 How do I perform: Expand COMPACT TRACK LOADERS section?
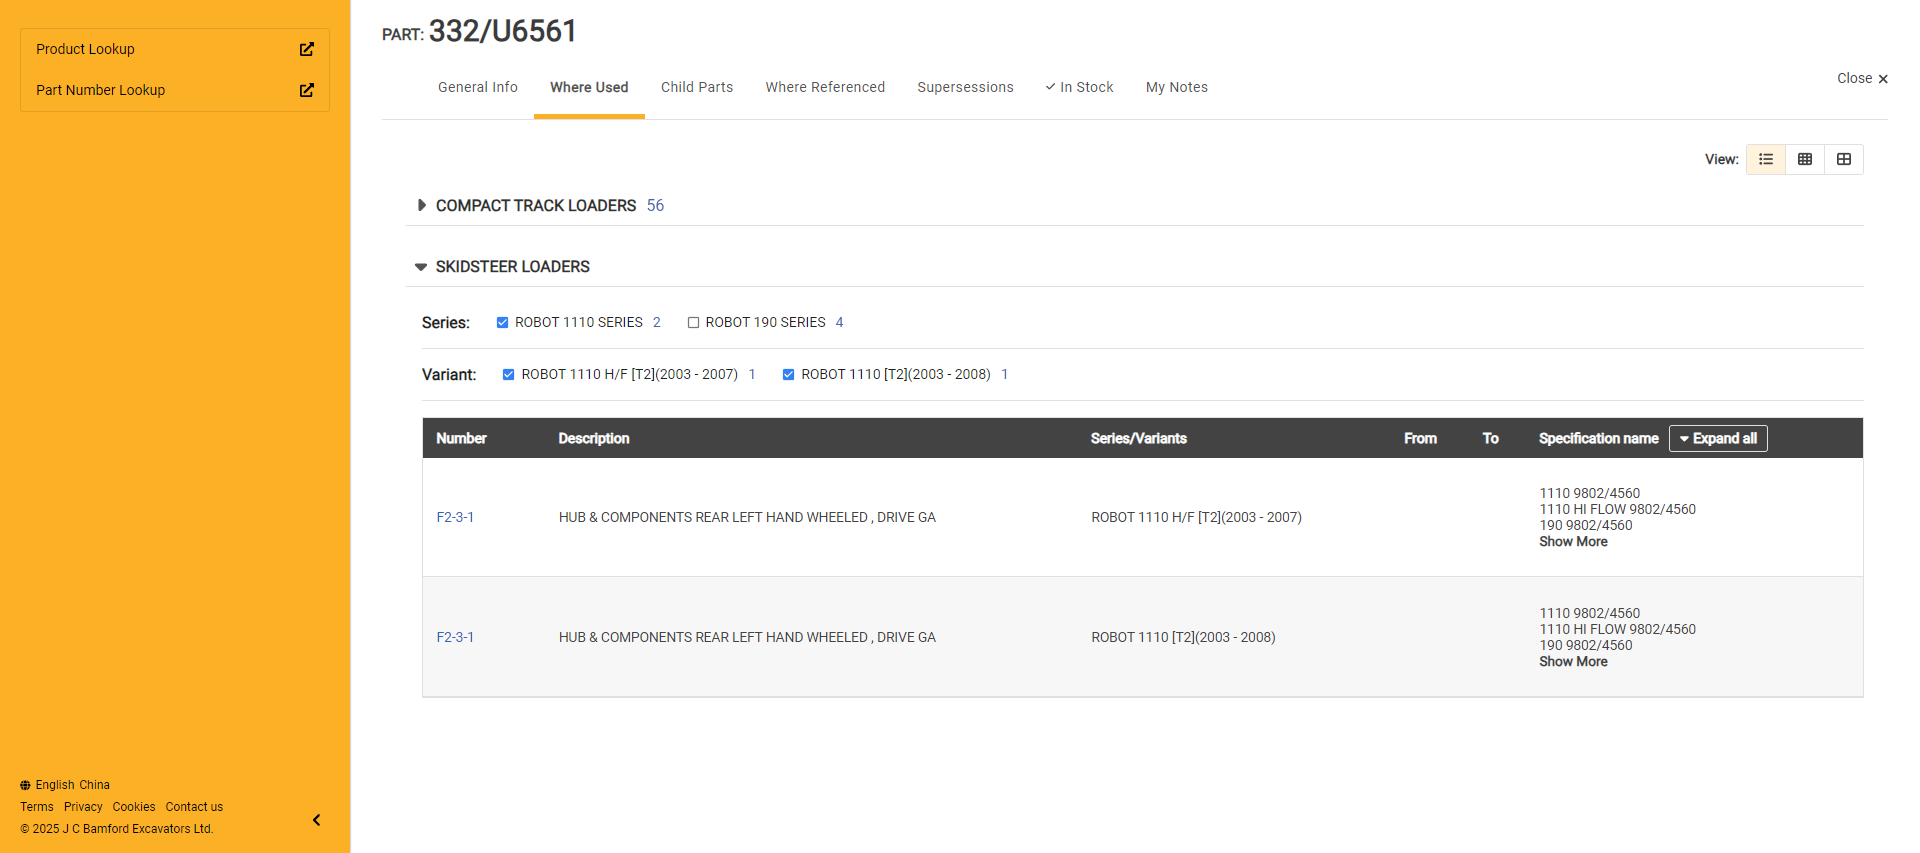[421, 205]
